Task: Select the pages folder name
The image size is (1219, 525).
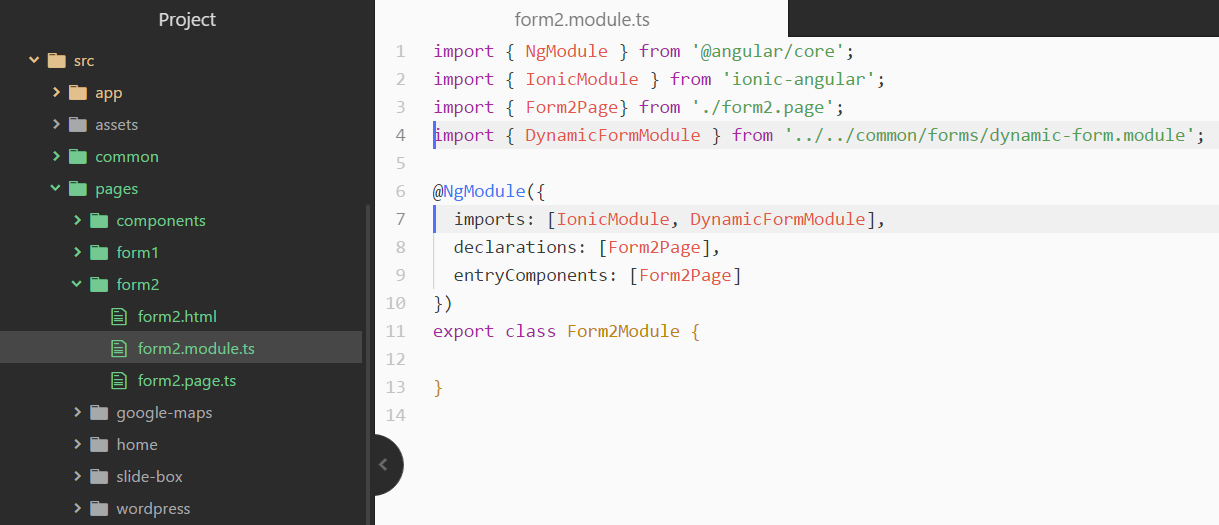Action: coord(117,189)
